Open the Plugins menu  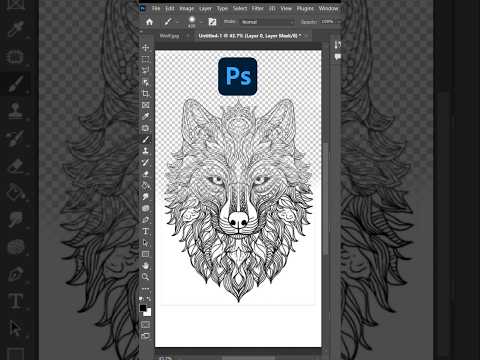pyautogui.click(x=305, y=8)
